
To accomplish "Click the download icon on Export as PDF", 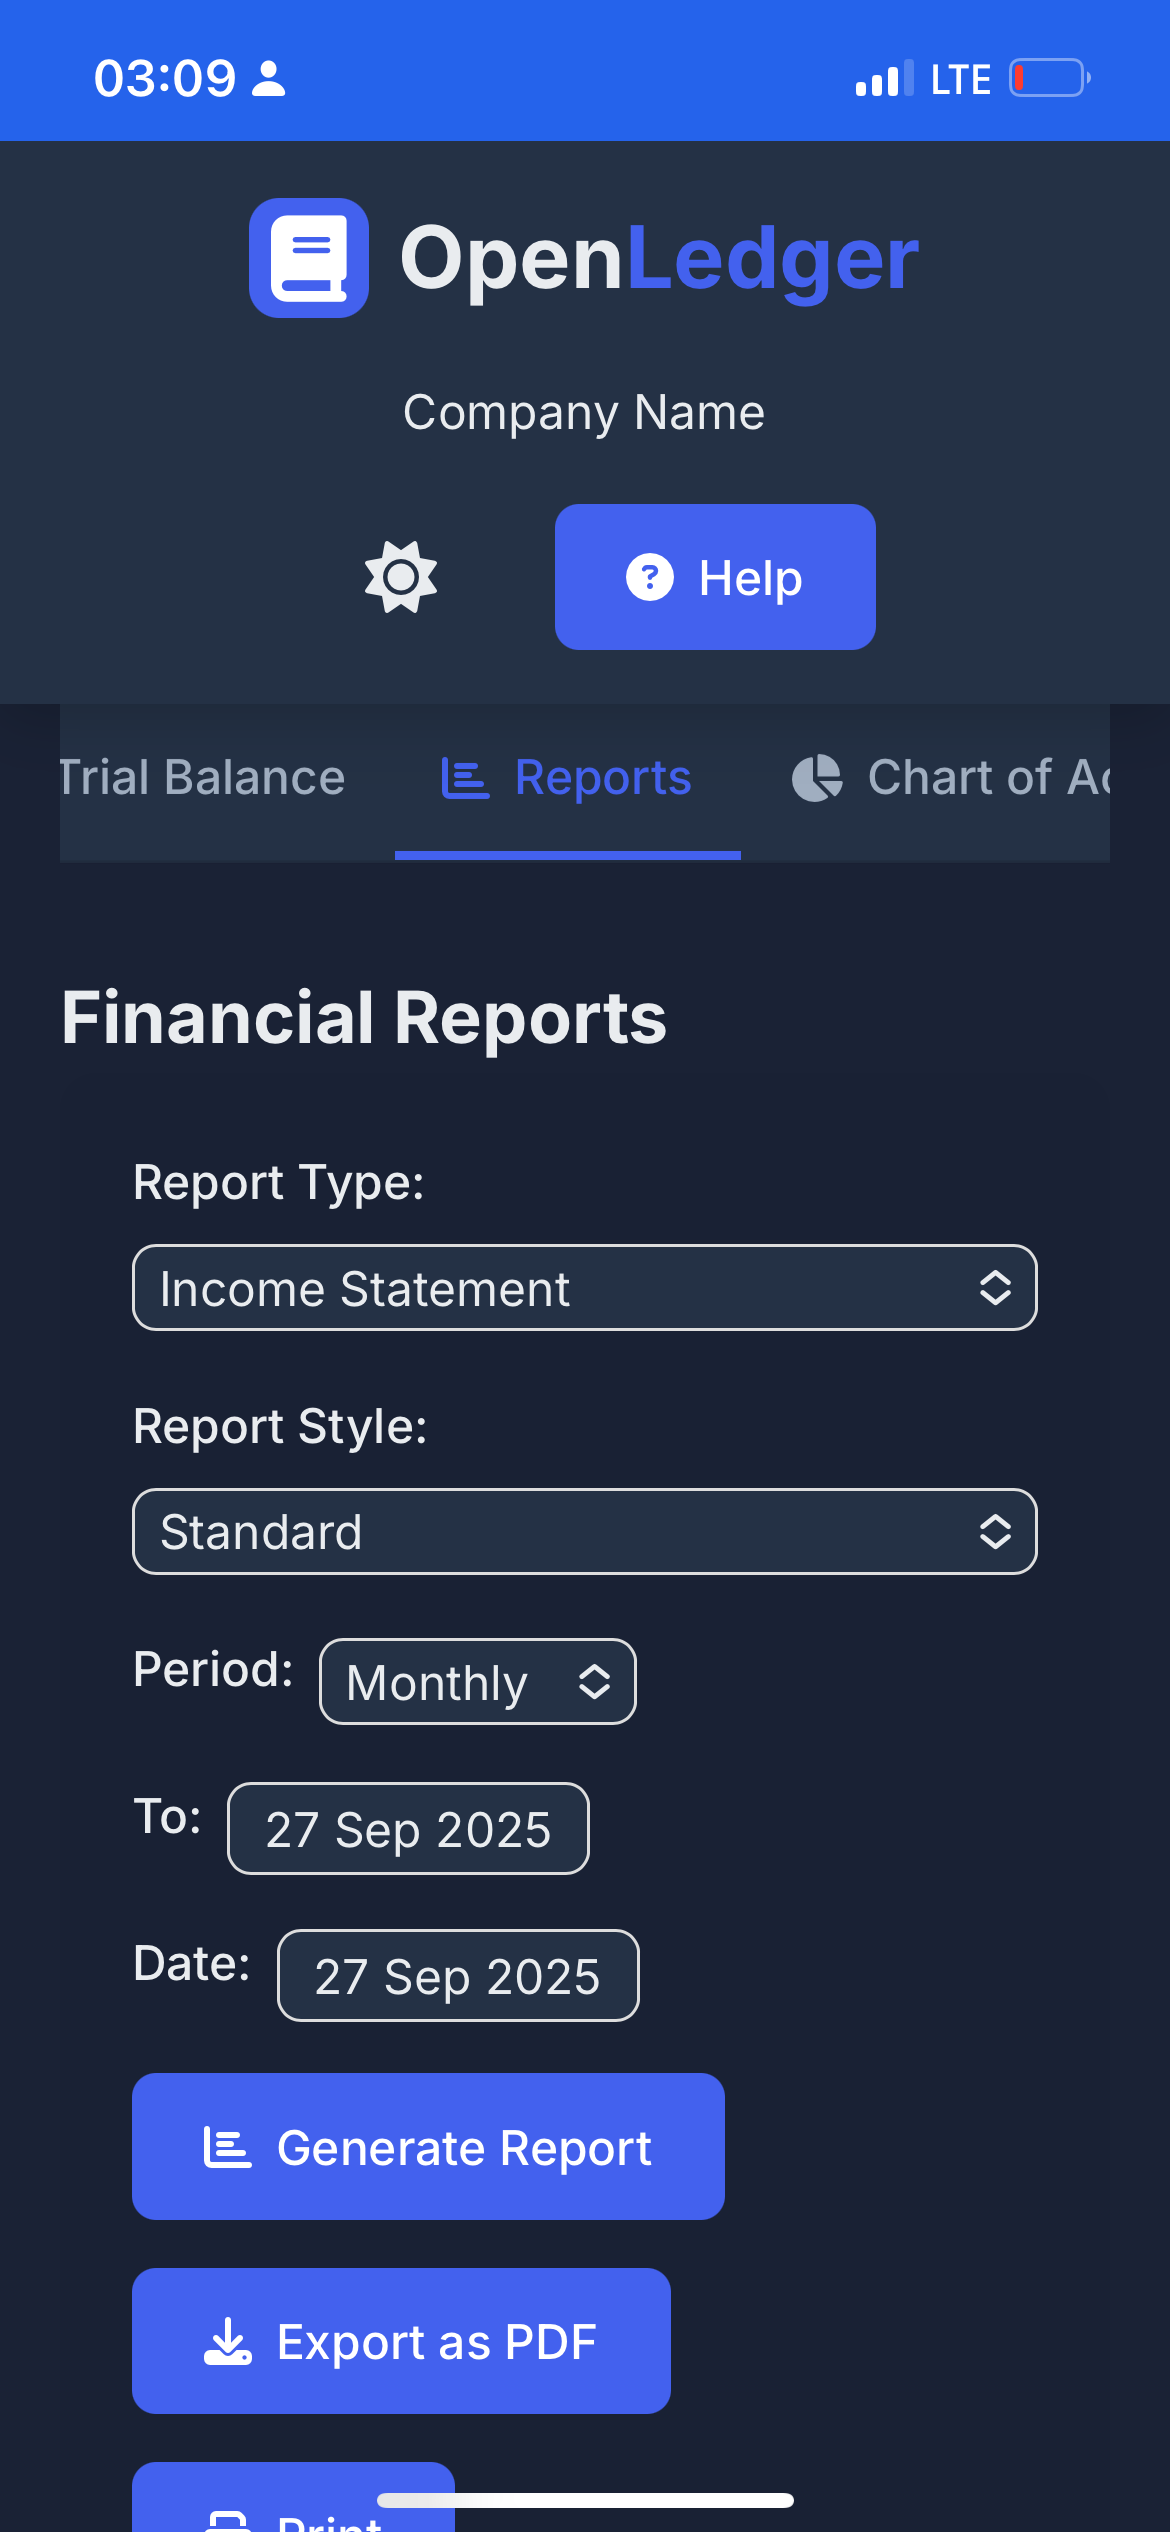I will (x=228, y=2341).
